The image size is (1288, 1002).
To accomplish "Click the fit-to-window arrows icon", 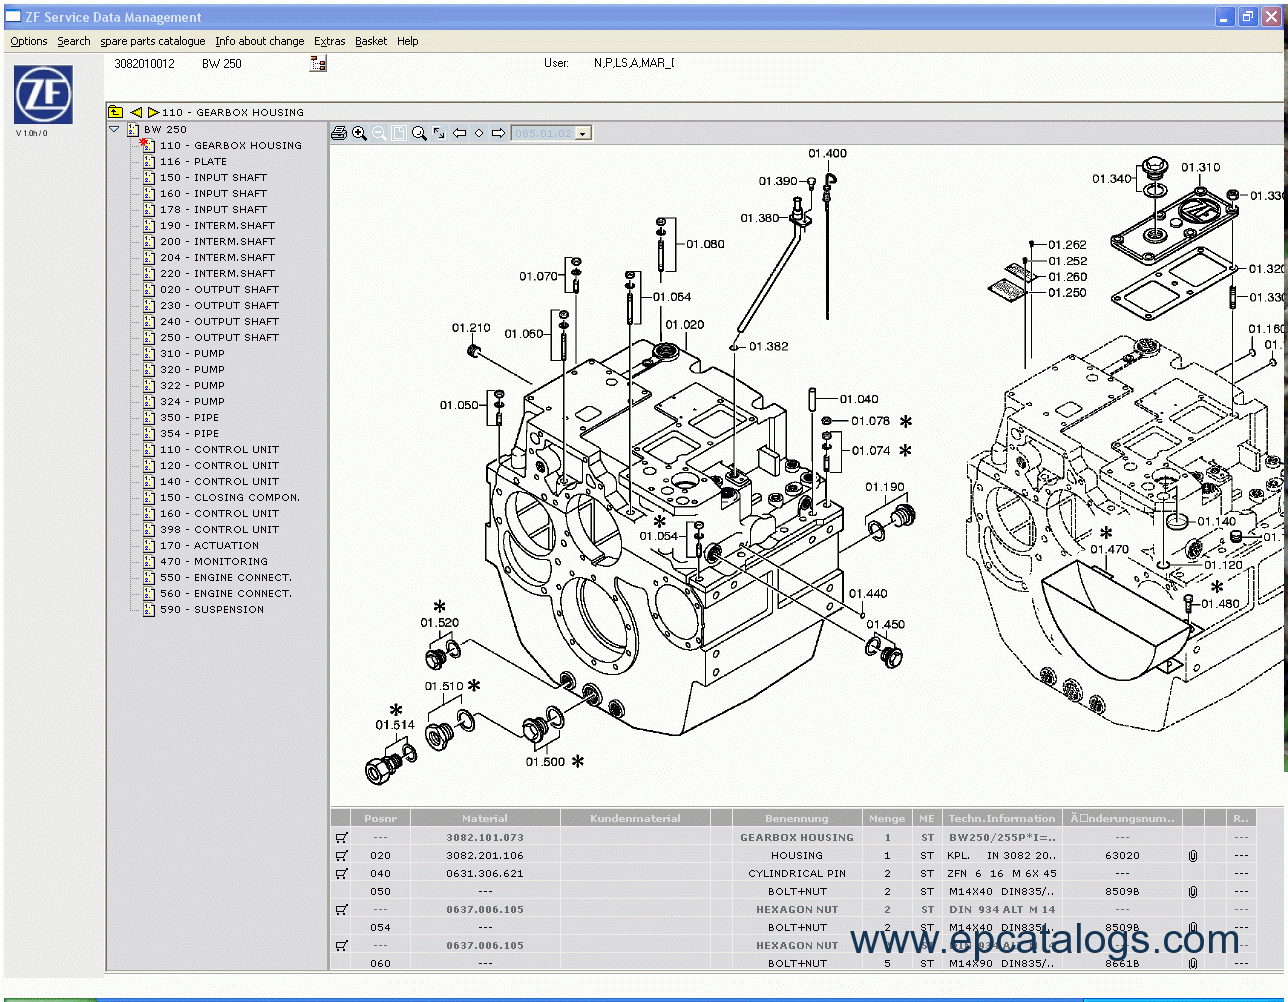I will tap(439, 133).
